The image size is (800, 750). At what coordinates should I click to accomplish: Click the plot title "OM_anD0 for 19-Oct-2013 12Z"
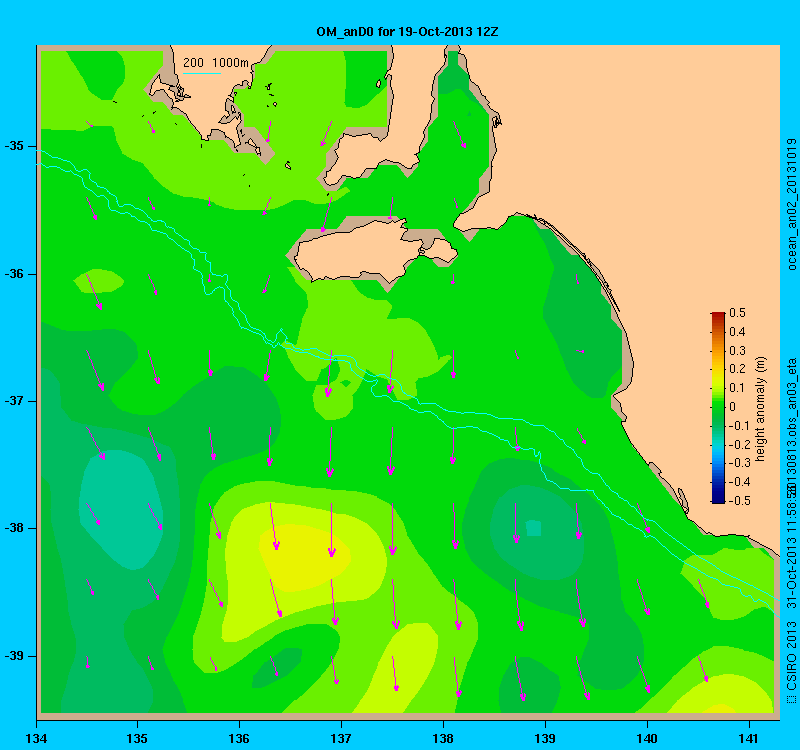407,32
